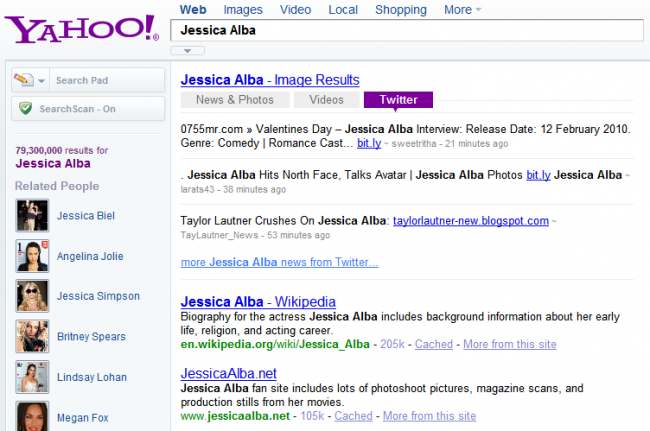Open the taylorlautner-new.blogspot.com link
650x431 pixels.
471,220
